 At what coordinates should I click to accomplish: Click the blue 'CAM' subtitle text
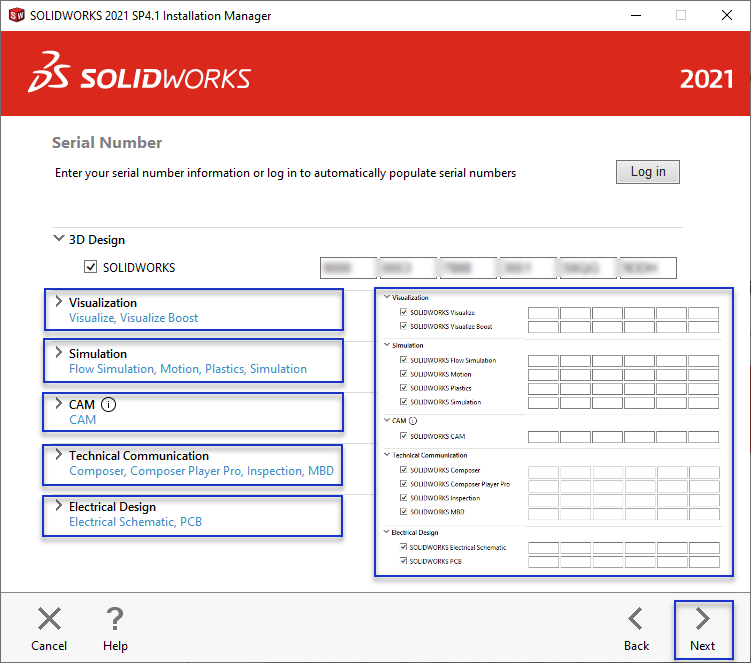coord(82,420)
